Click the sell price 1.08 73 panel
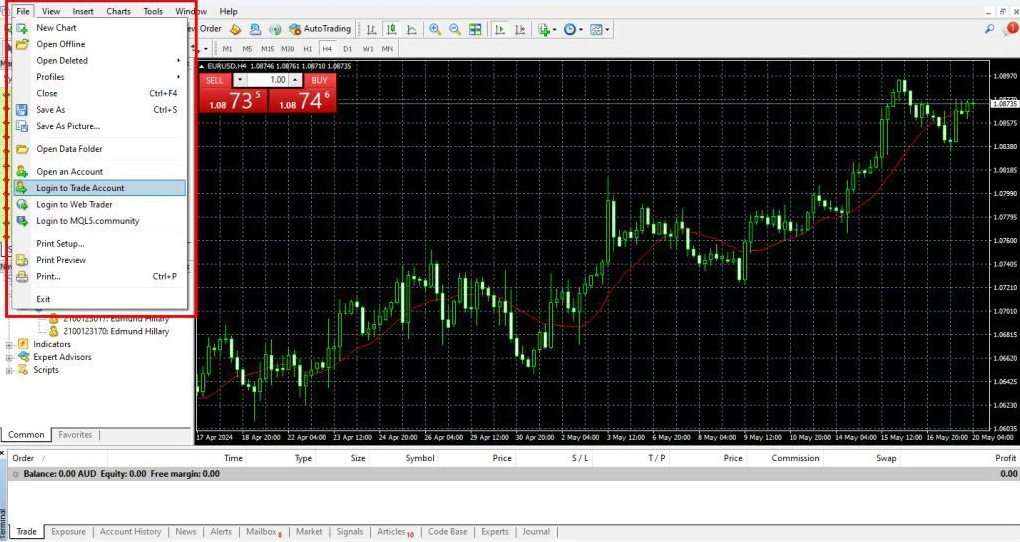The width and height of the screenshot is (1020, 542). coord(234,100)
